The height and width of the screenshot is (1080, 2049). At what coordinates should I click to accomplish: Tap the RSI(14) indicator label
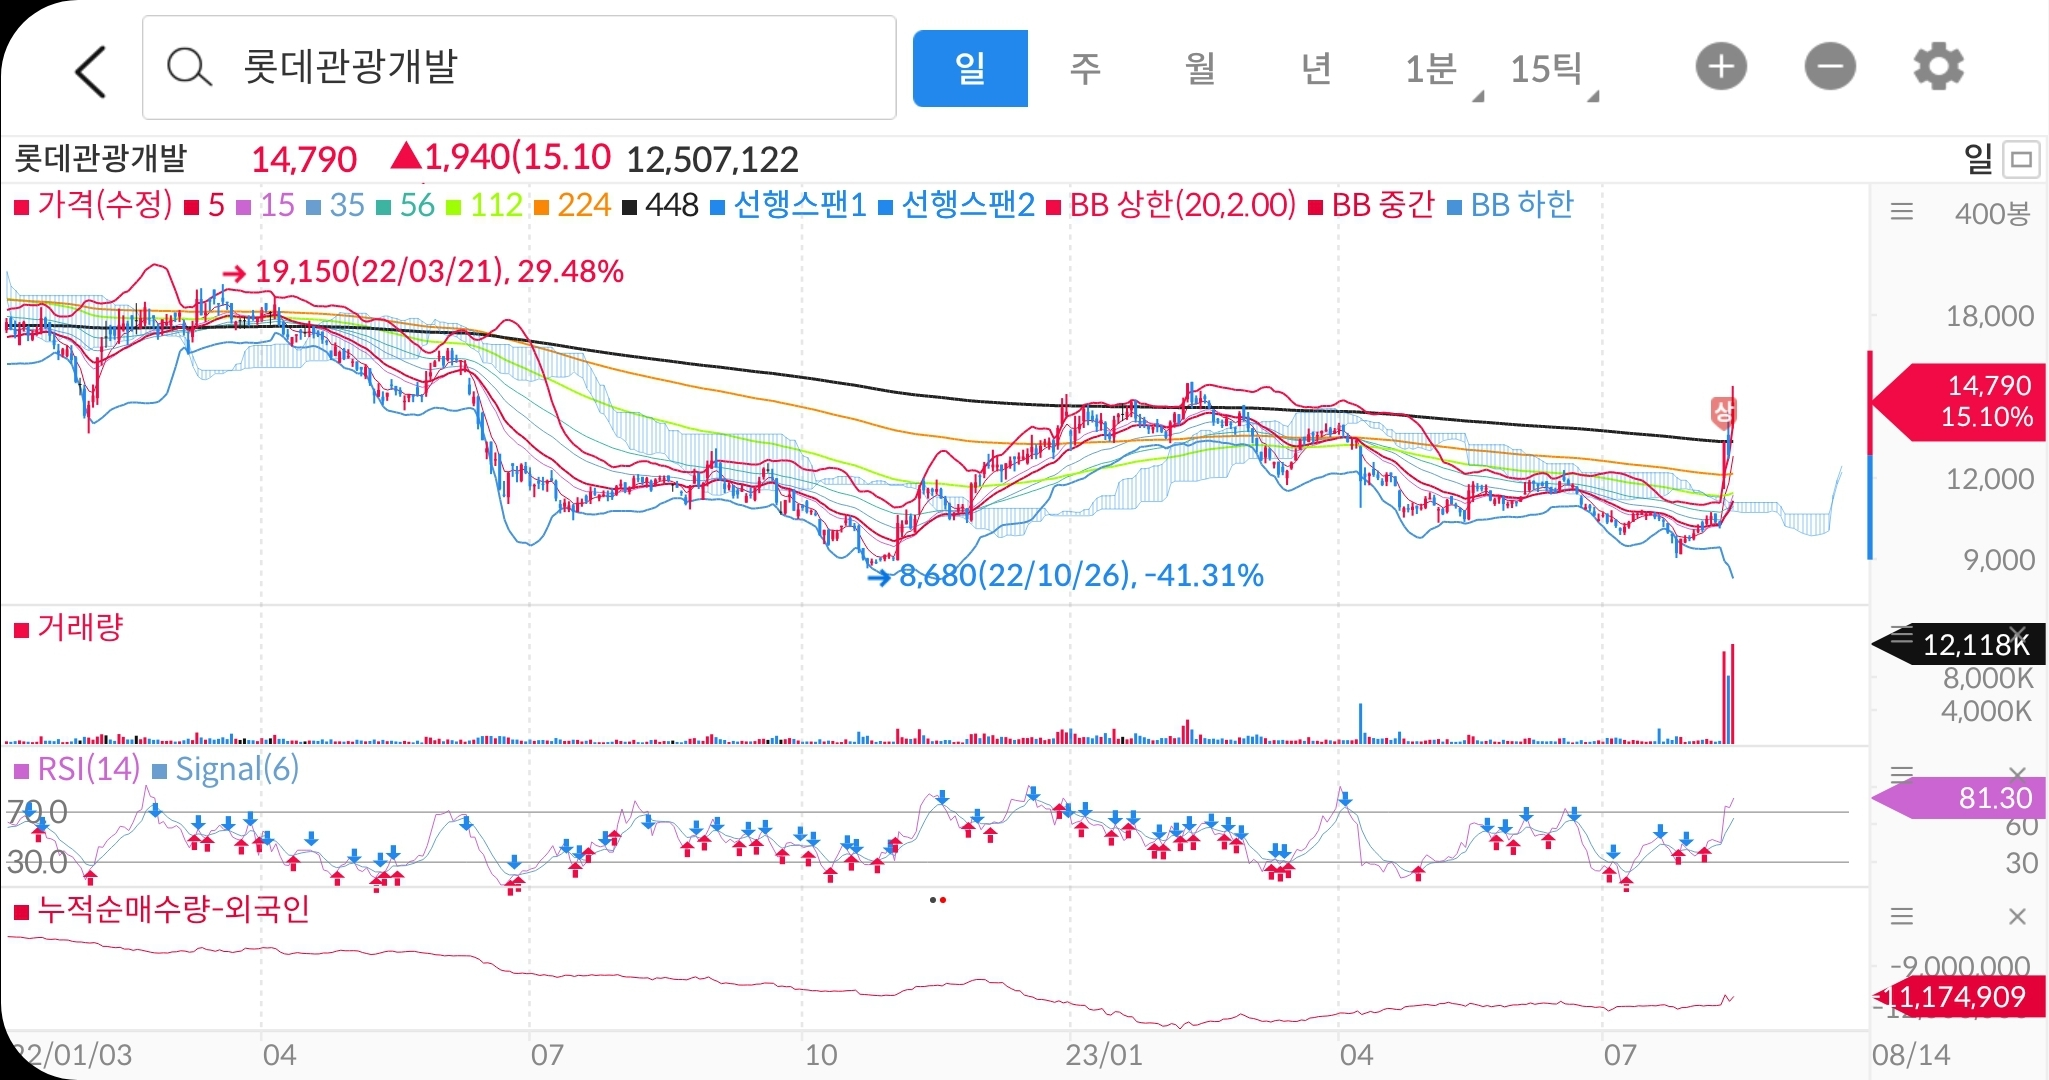click(x=77, y=769)
